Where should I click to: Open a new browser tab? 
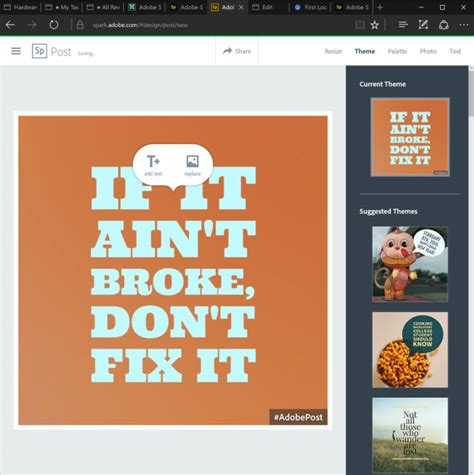click(x=380, y=7)
